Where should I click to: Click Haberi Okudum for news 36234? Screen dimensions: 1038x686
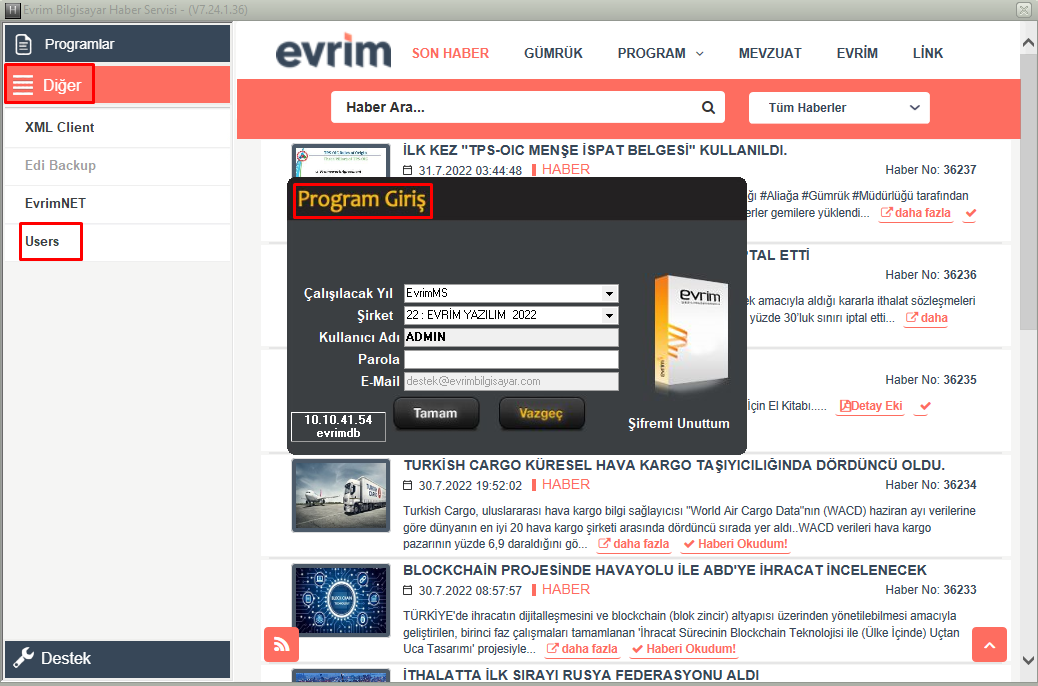(x=735, y=544)
